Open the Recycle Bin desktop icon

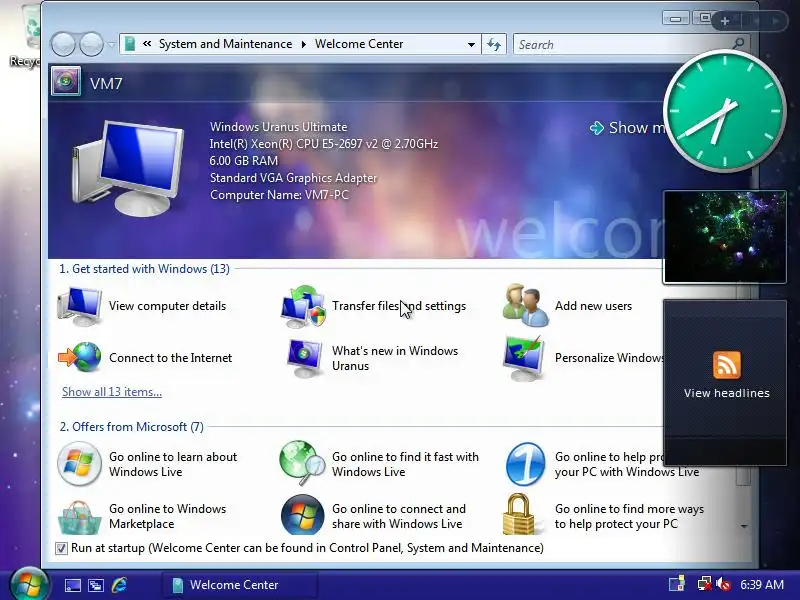click(26, 36)
